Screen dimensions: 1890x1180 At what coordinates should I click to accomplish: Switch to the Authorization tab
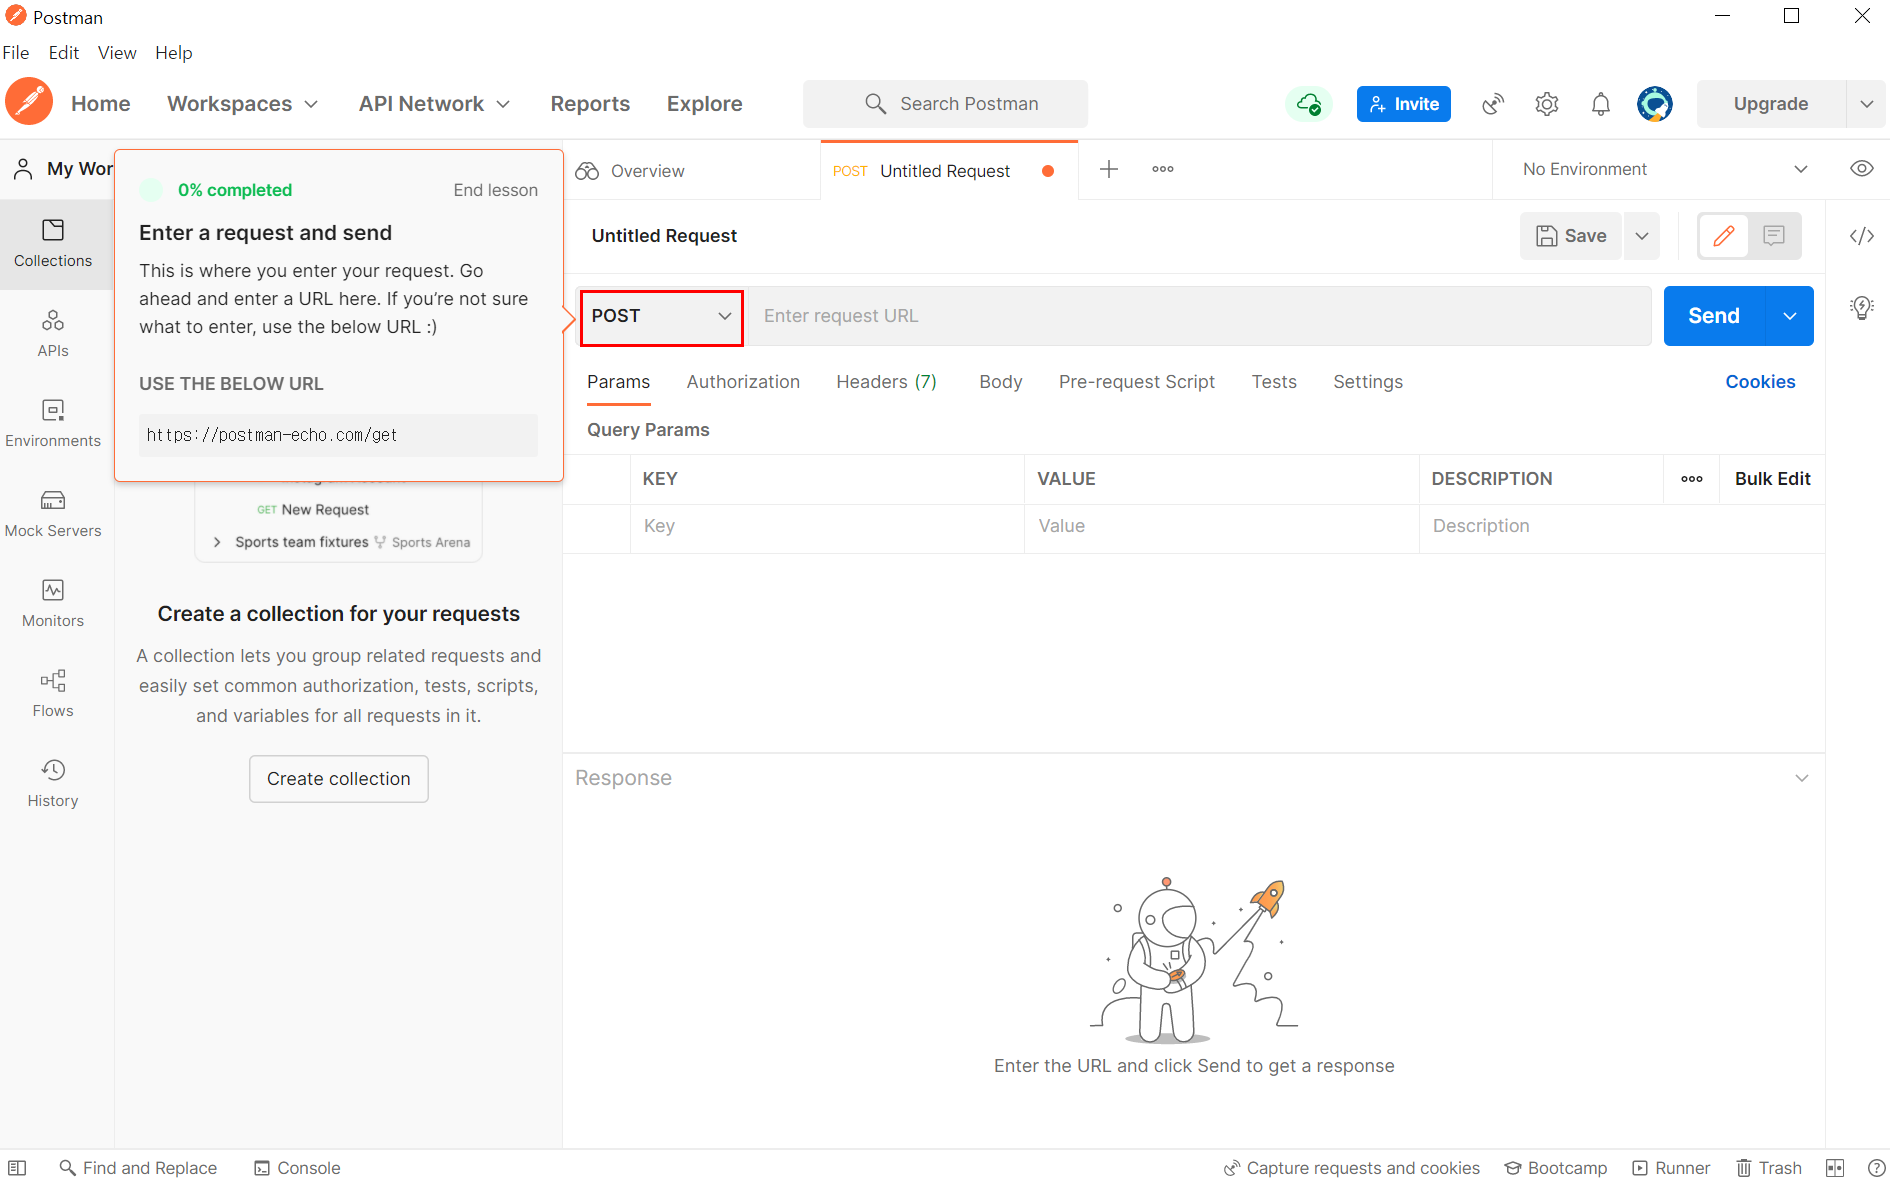coord(743,382)
